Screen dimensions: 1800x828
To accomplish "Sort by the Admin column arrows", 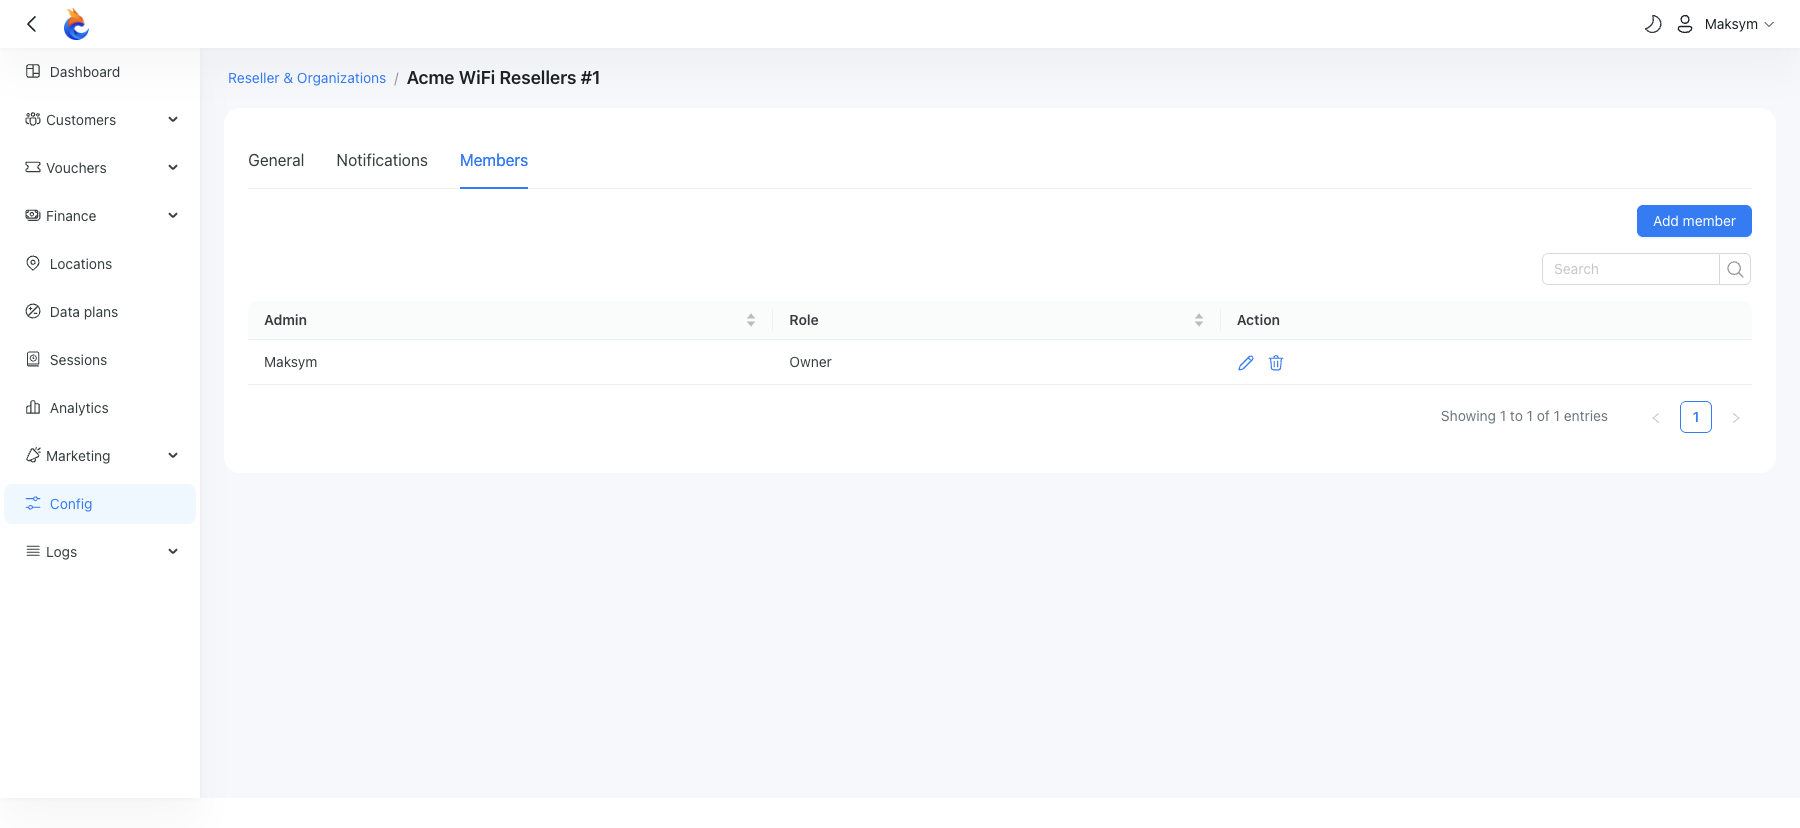I will click(751, 320).
